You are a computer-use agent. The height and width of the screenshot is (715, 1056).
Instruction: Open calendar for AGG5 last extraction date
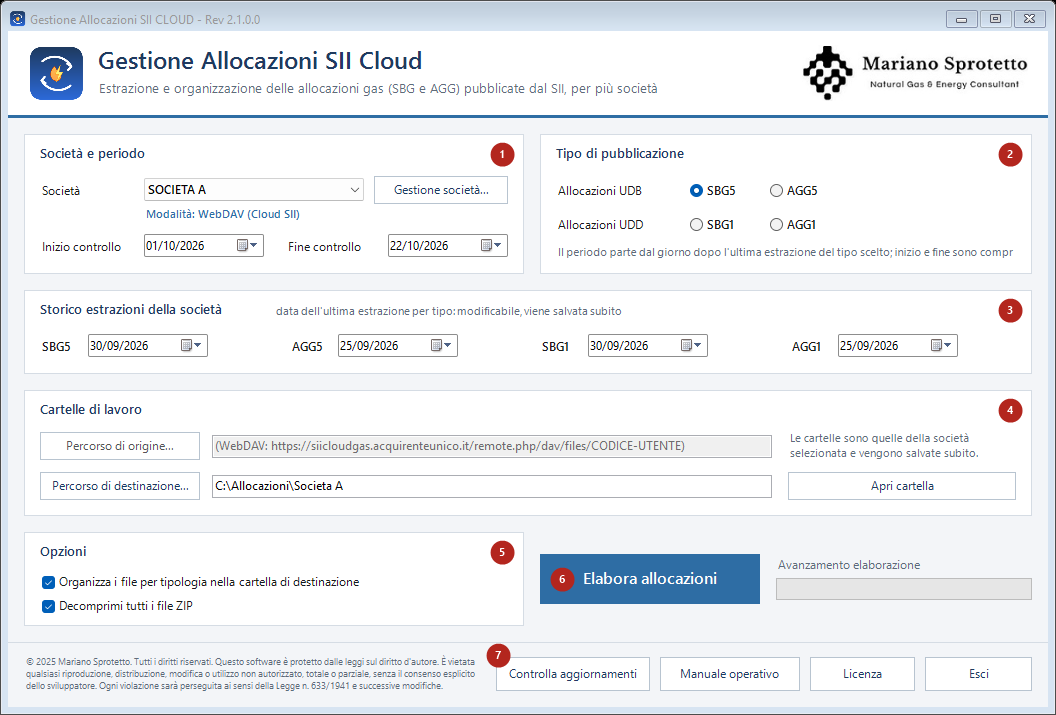[x=441, y=345]
